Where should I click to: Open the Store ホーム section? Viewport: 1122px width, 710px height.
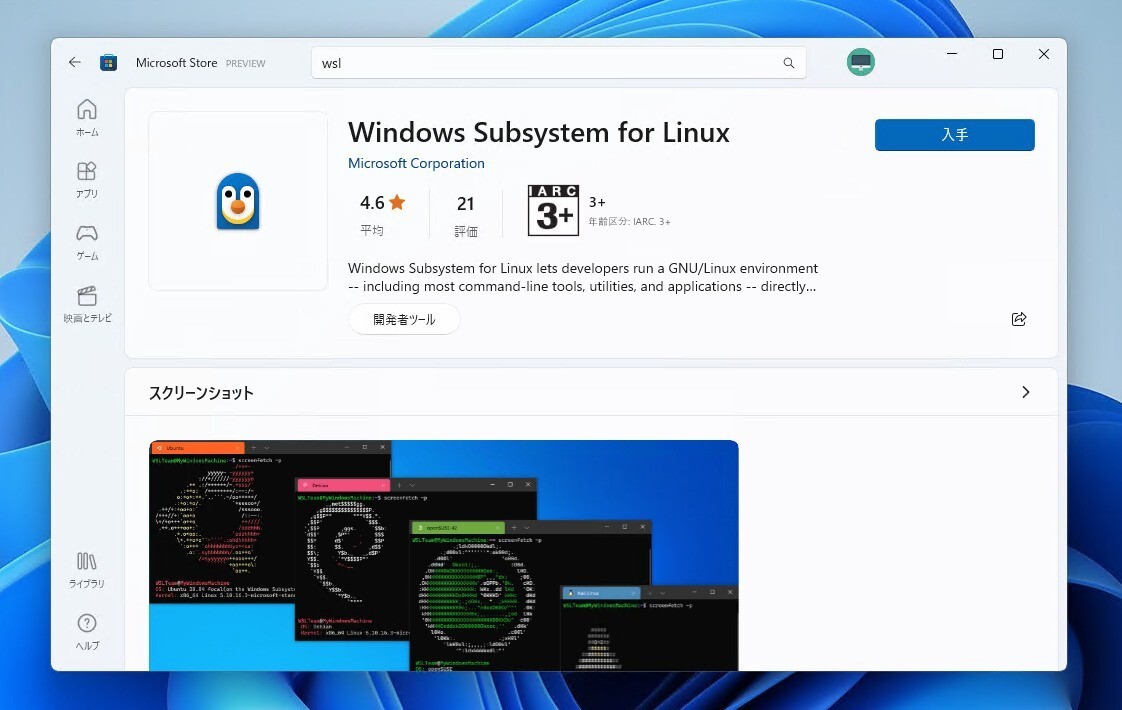(86, 116)
